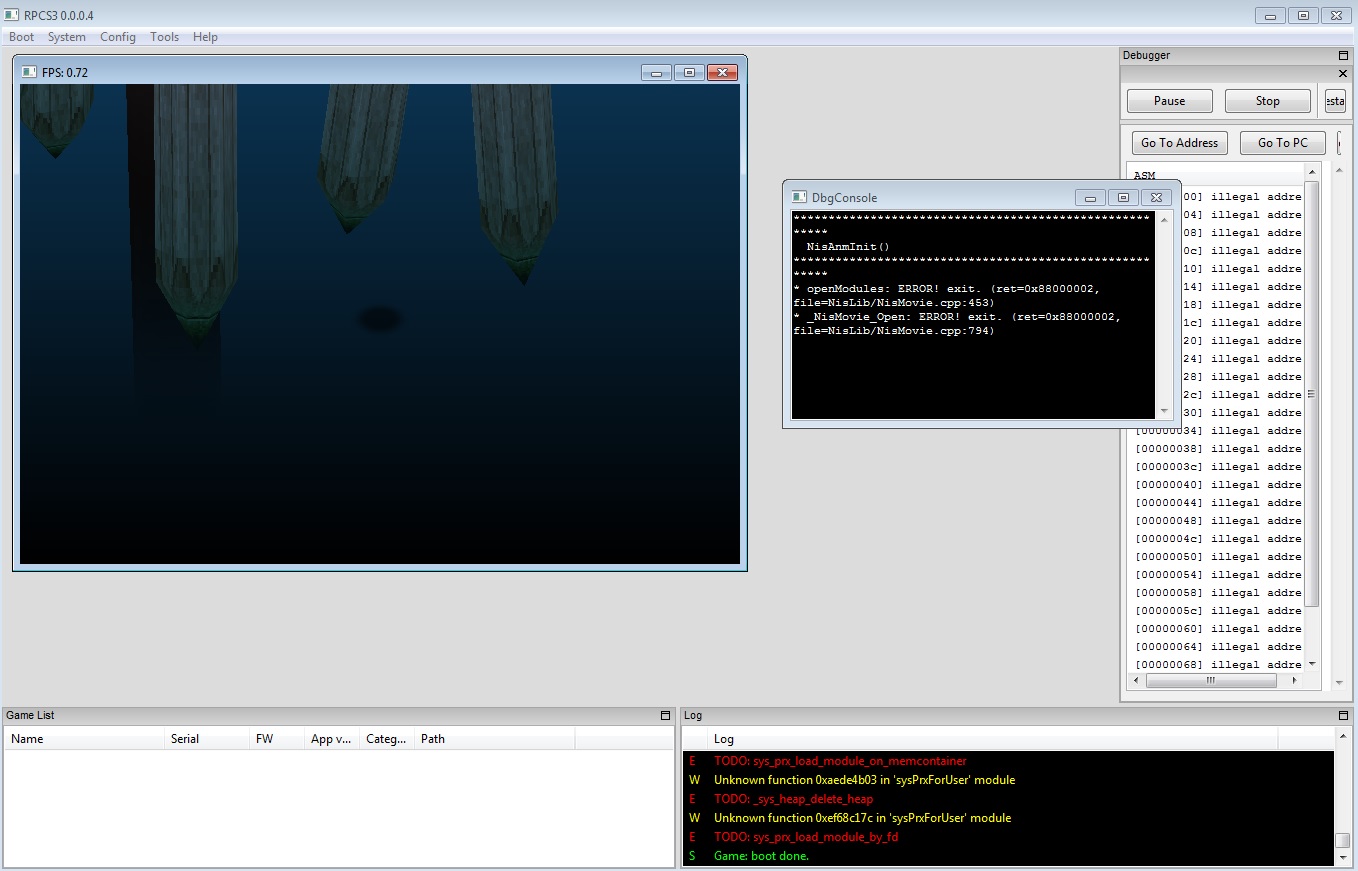The width and height of the screenshot is (1358, 871).
Task: Open the Boot menu
Action: point(21,37)
